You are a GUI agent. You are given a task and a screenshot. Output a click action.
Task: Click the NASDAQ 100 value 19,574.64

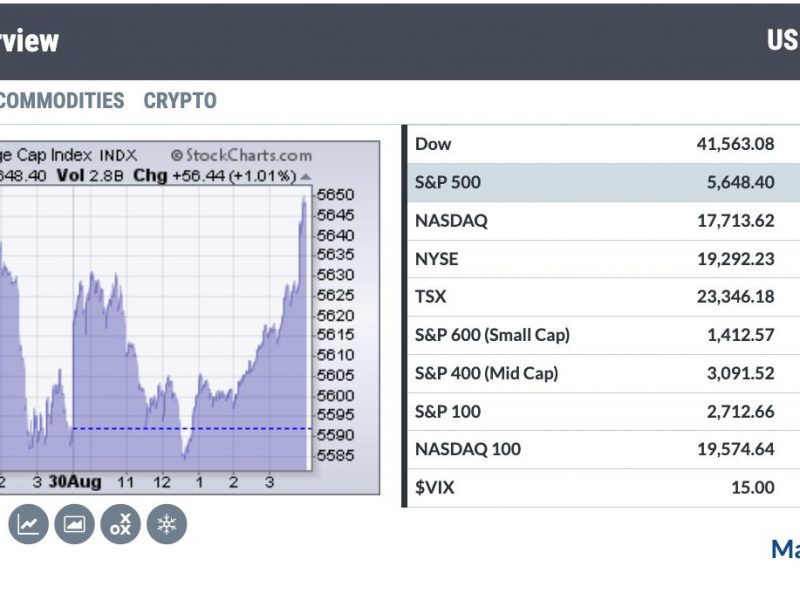pos(736,449)
